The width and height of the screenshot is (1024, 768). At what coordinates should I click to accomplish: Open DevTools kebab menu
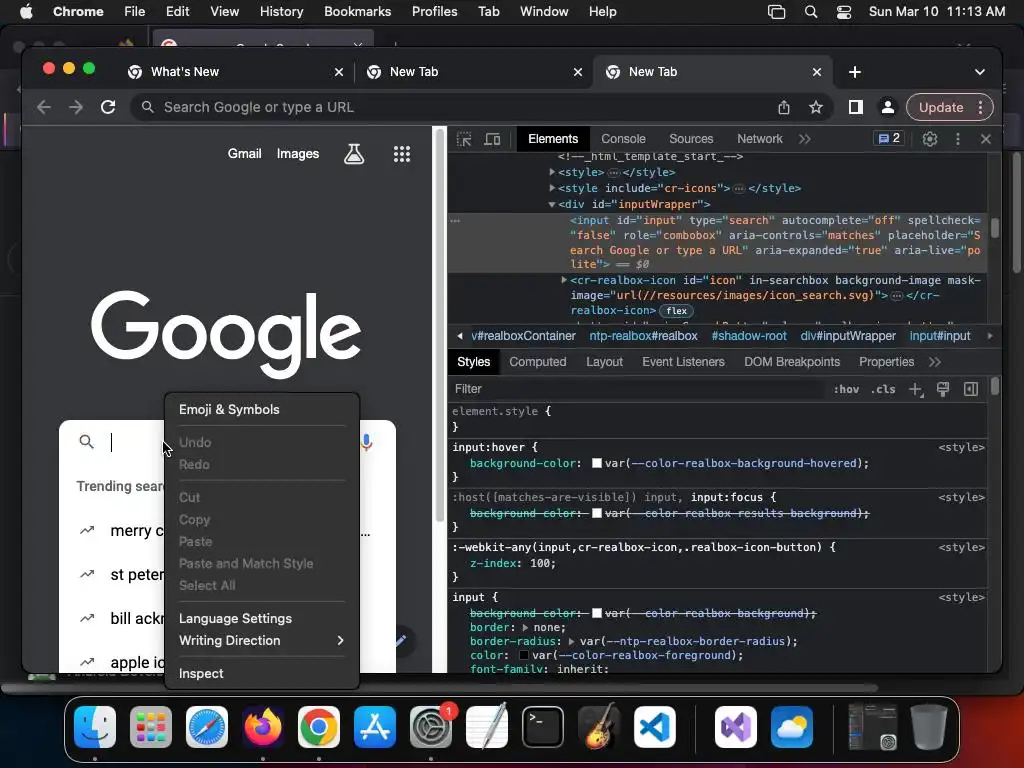957,139
